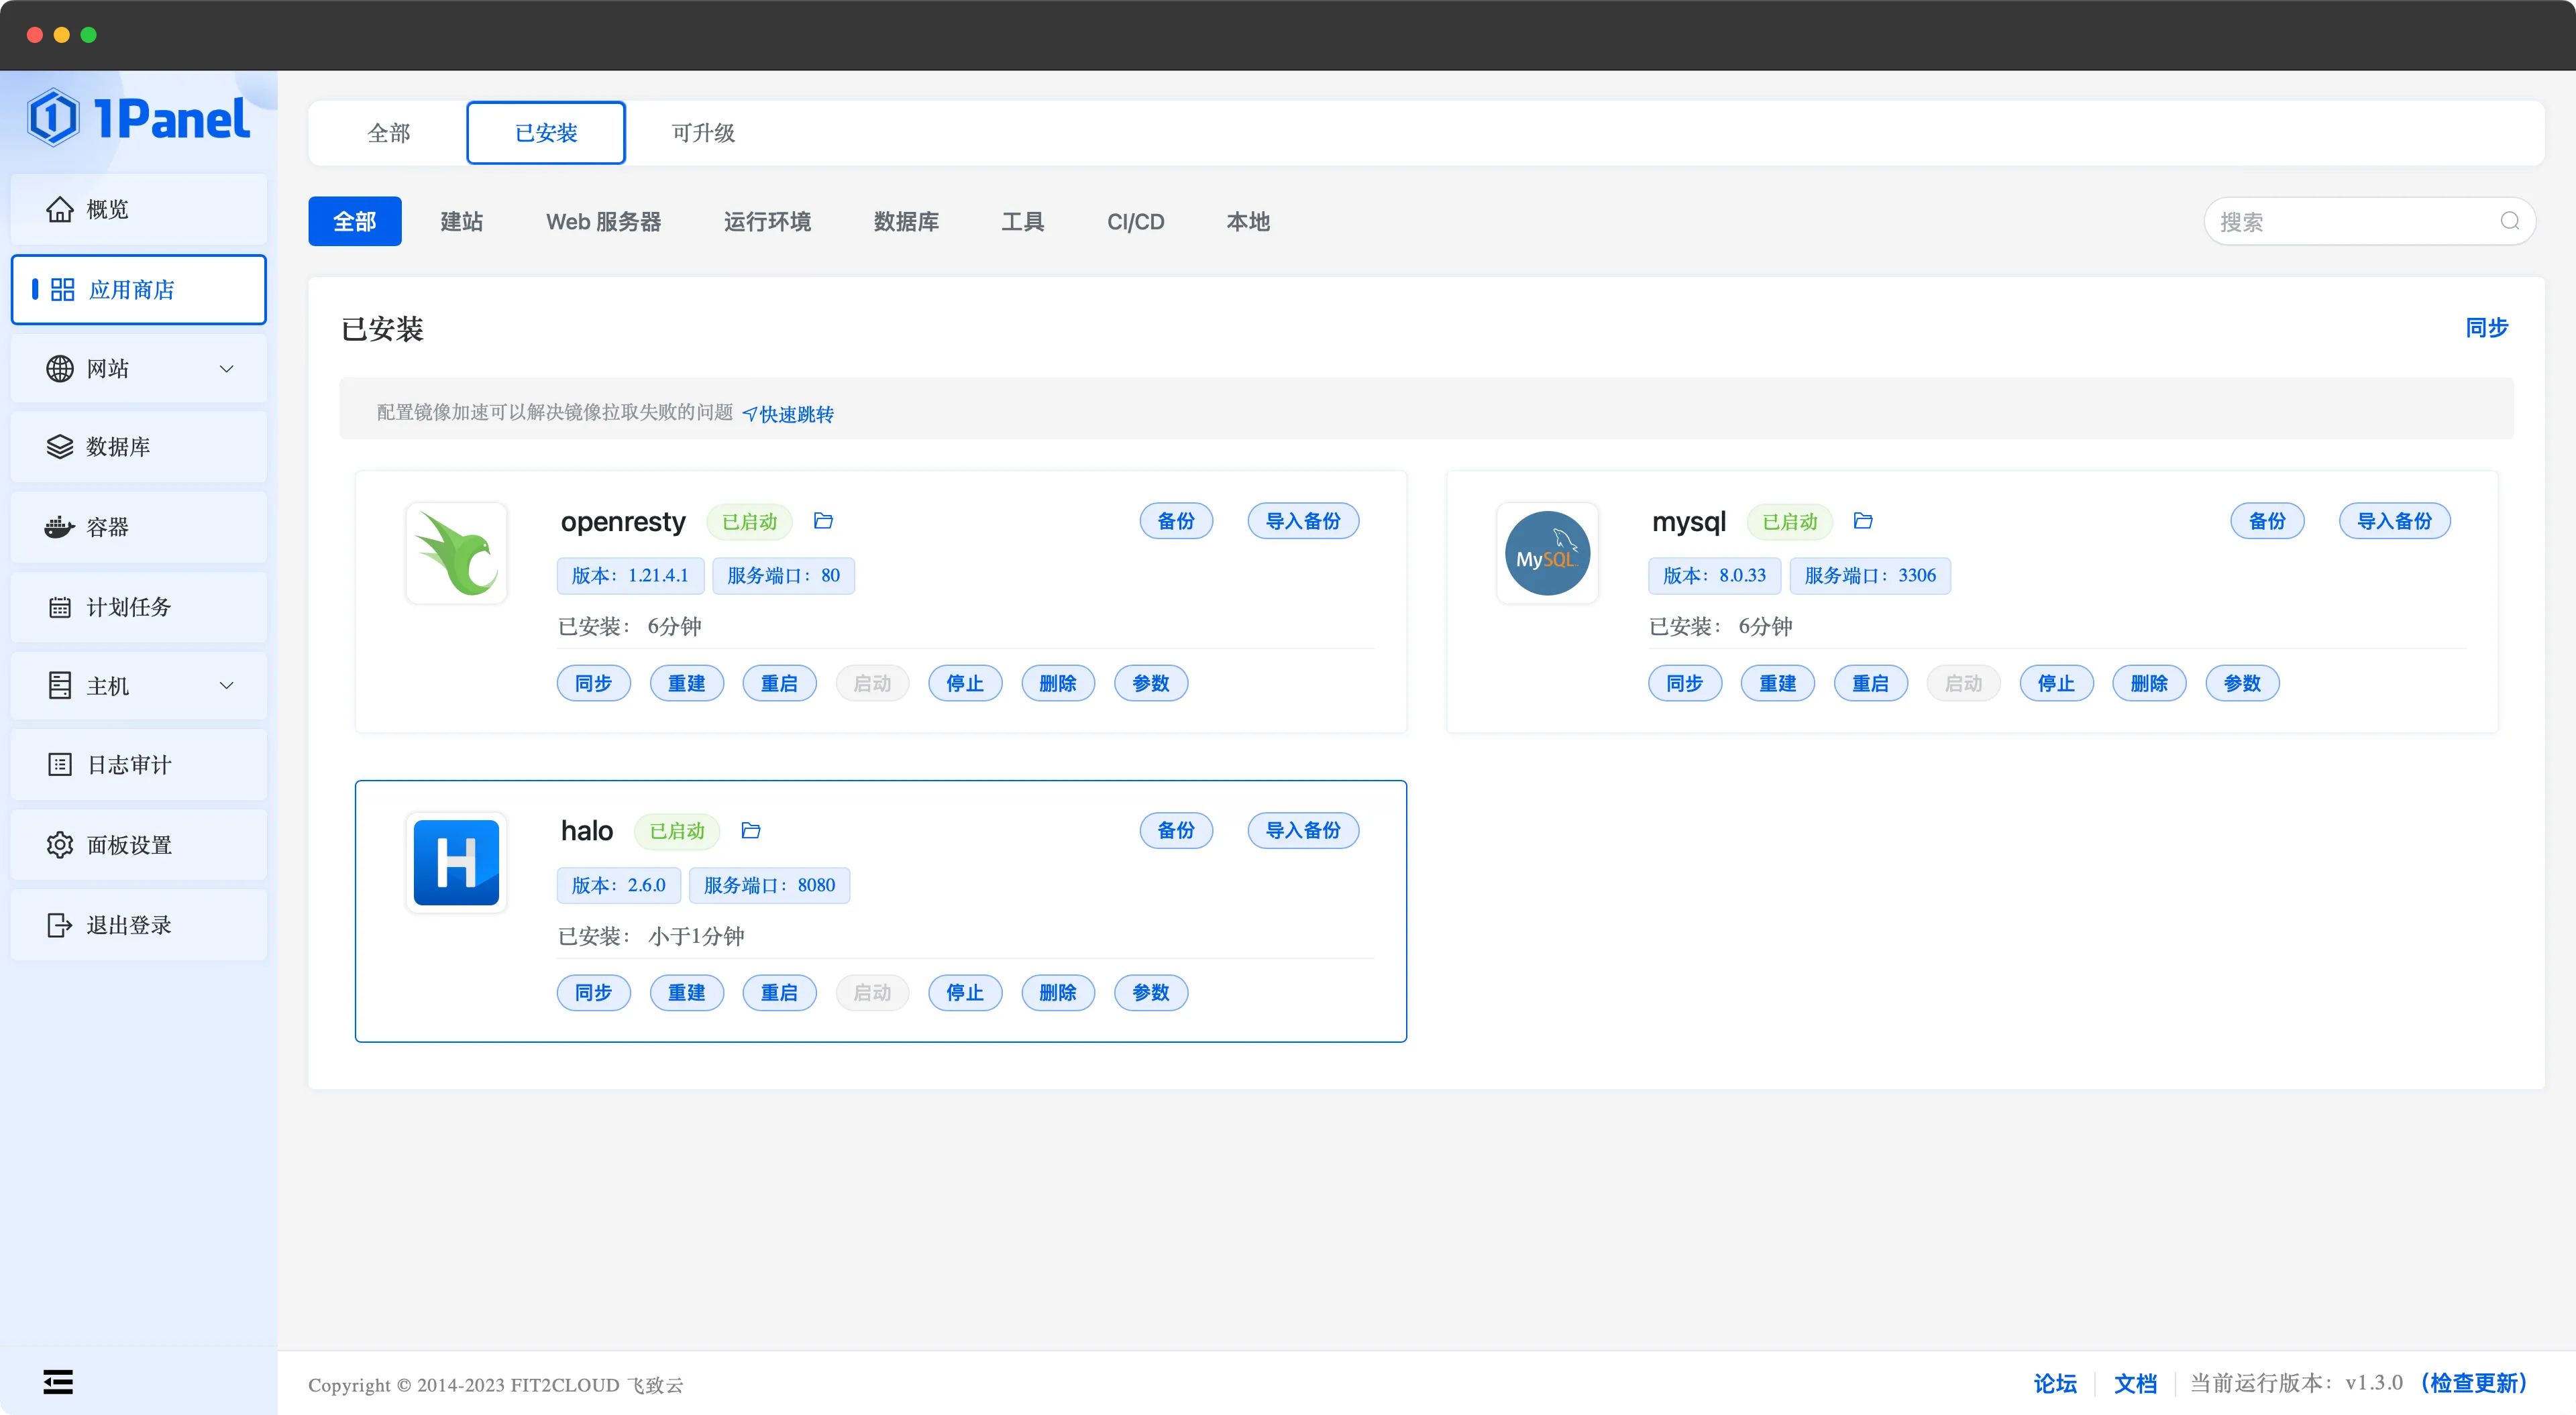Delete mysql with 删除 button
The width and height of the screenshot is (2576, 1415).
click(2149, 683)
